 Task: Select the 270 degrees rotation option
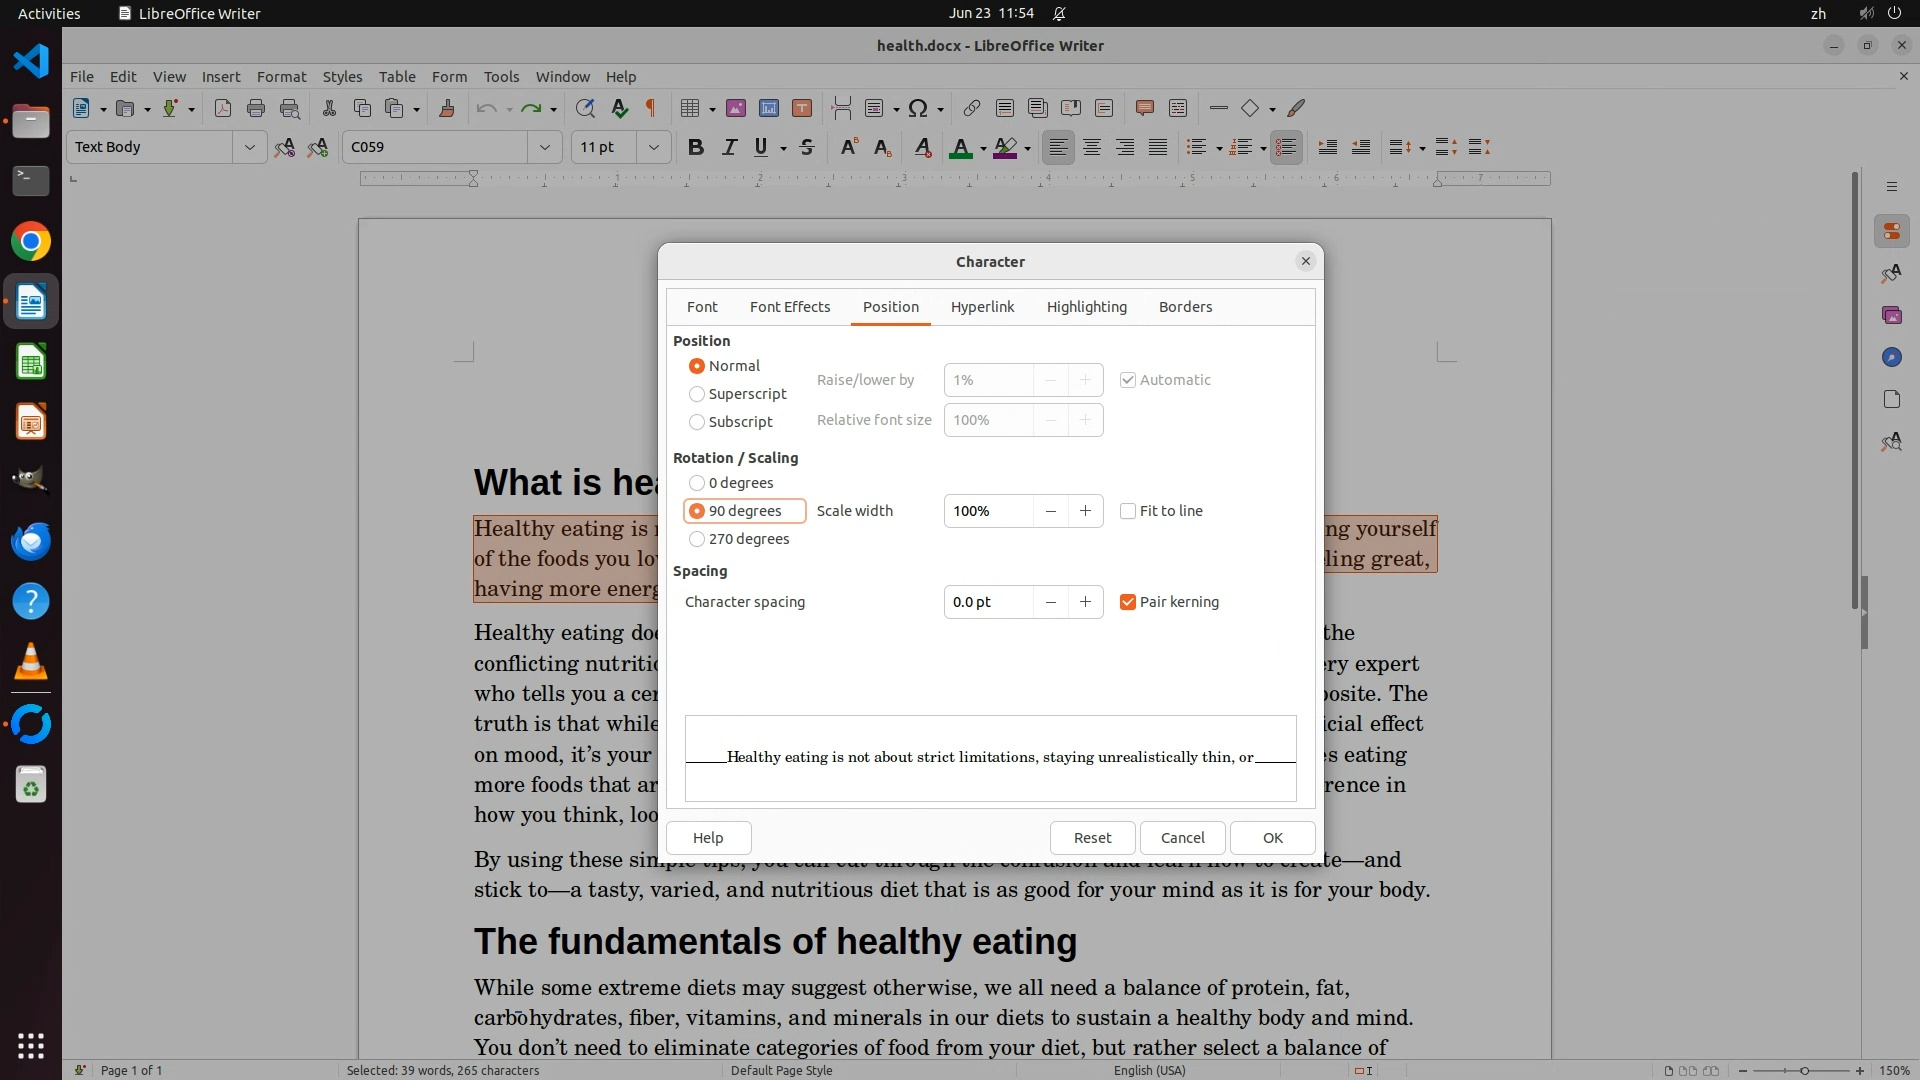[x=697, y=539]
